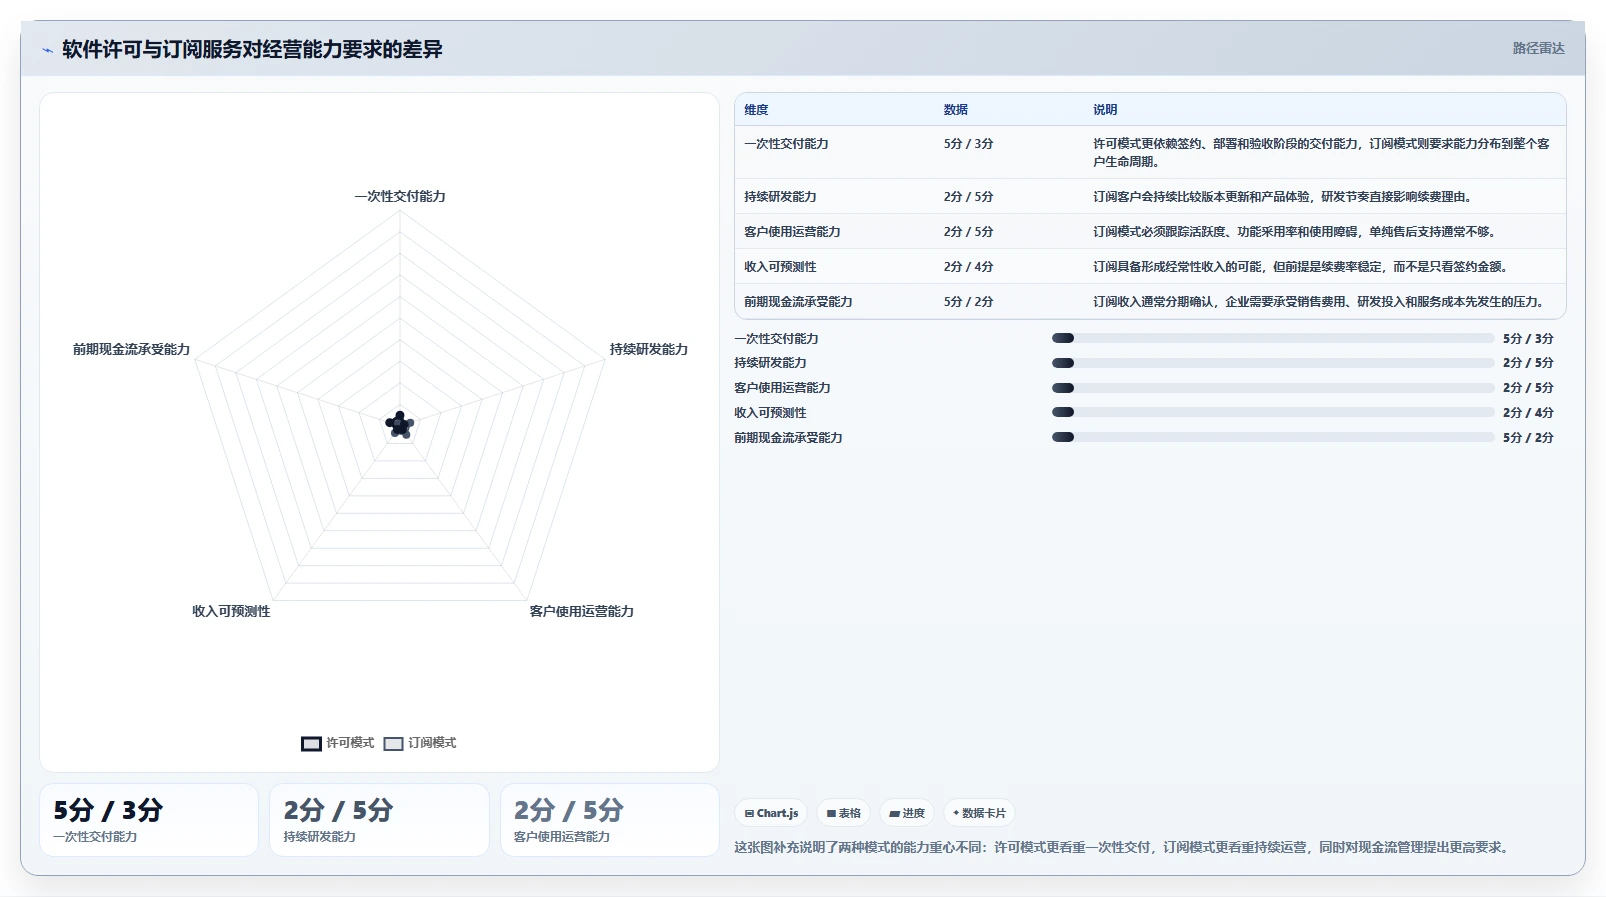Click the description starting 许可模式更依赖签约
1606x897 pixels.
(1321, 153)
